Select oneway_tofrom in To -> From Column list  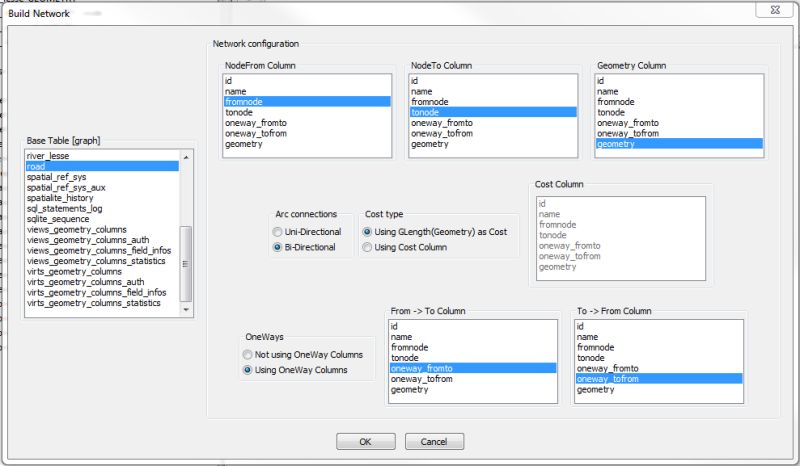pos(659,379)
